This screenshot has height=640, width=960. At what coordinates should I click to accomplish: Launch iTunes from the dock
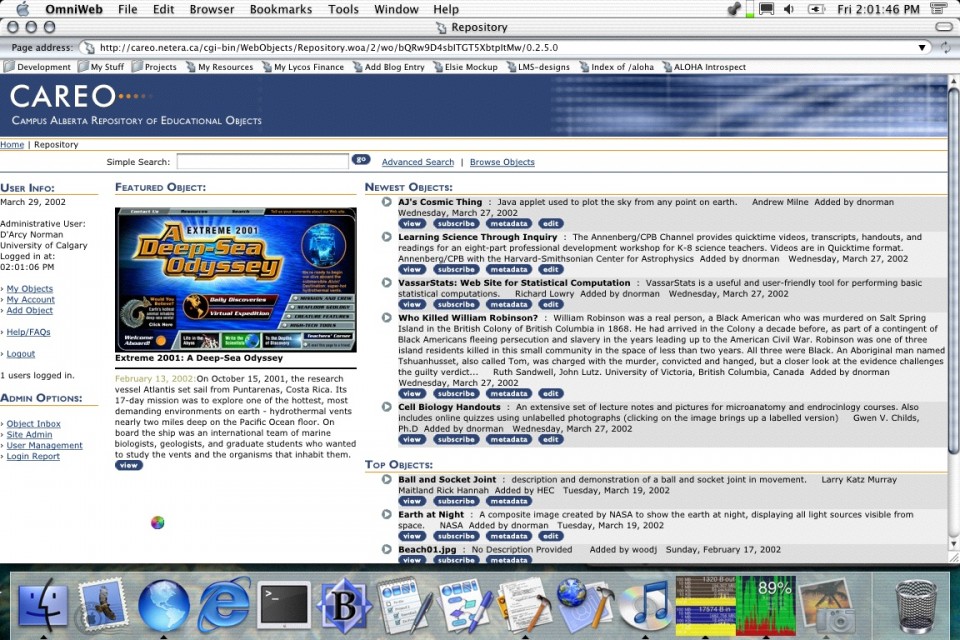tap(643, 606)
